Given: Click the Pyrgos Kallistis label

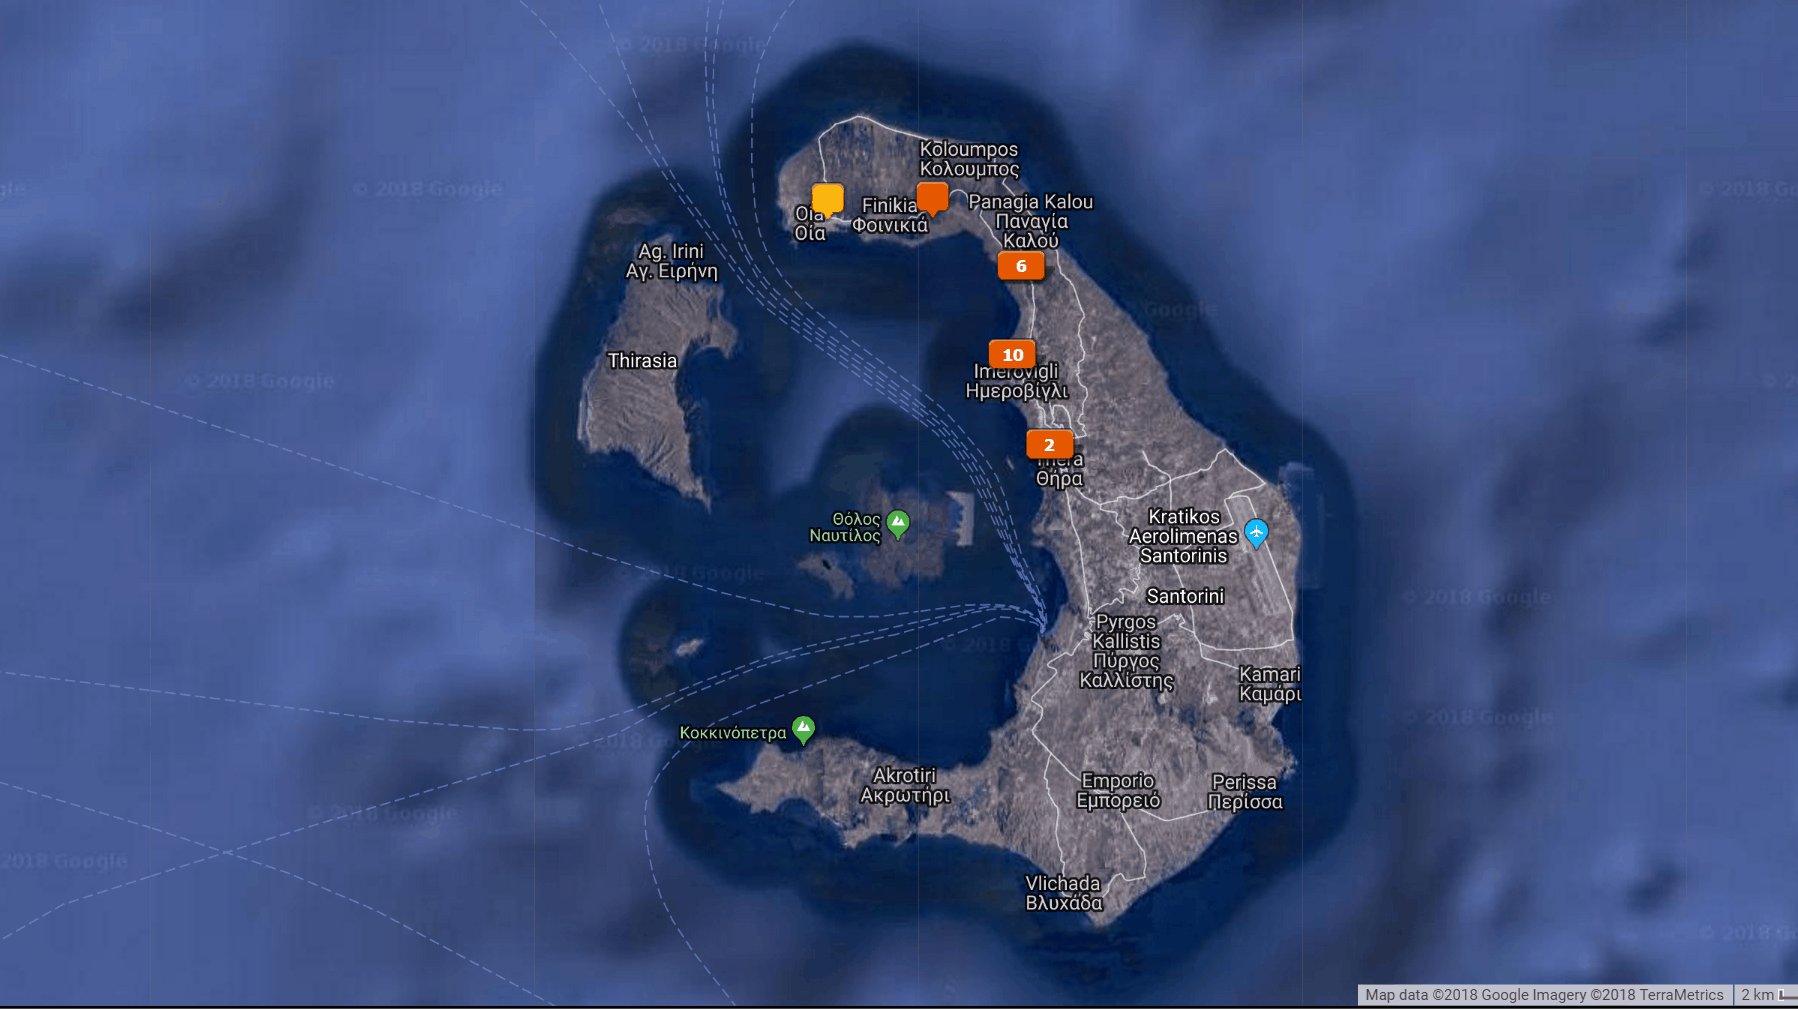Looking at the screenshot, I should 1126,651.
